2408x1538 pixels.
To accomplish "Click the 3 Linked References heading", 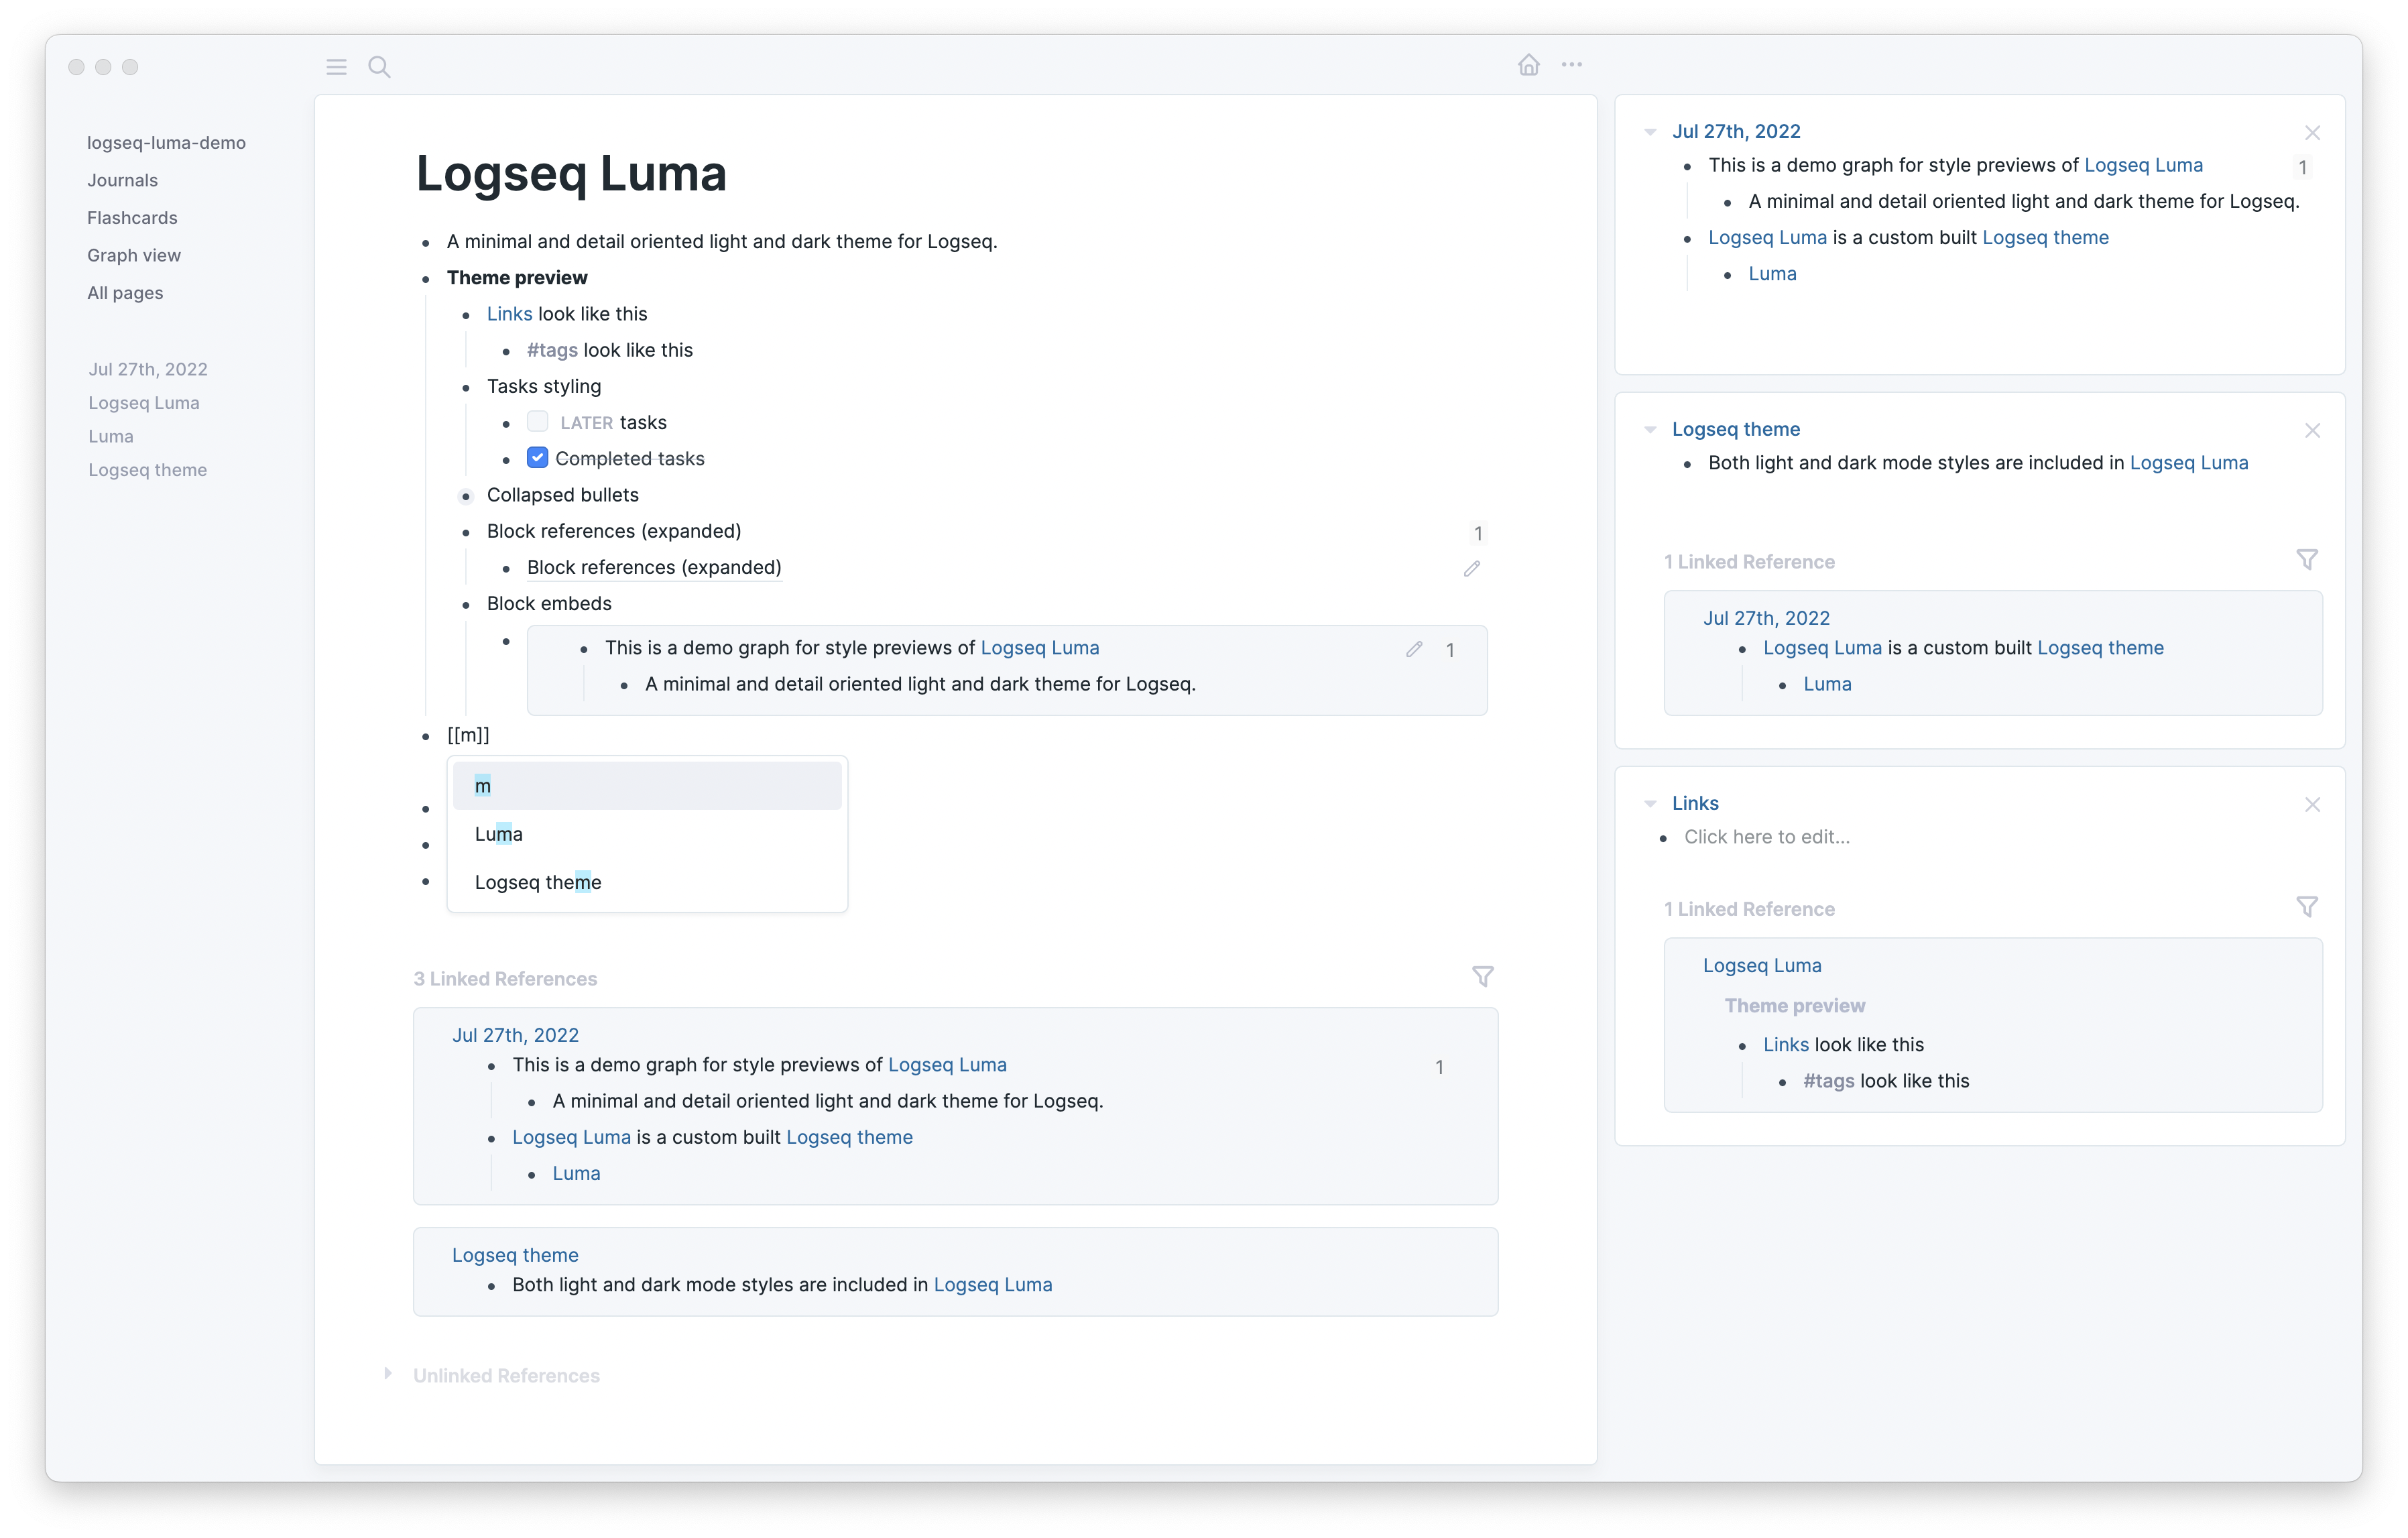I will tap(505, 978).
